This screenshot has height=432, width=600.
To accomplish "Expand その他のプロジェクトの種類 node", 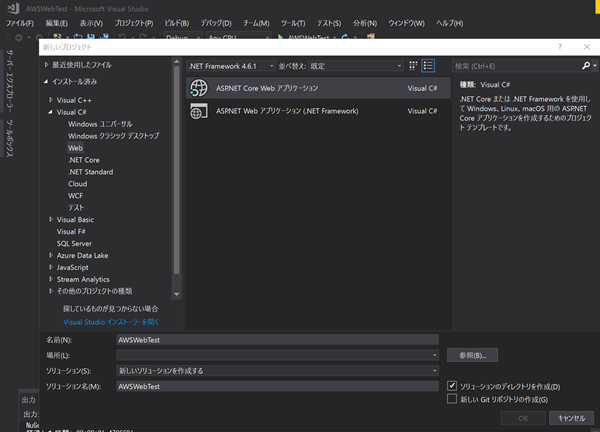I will [51, 291].
